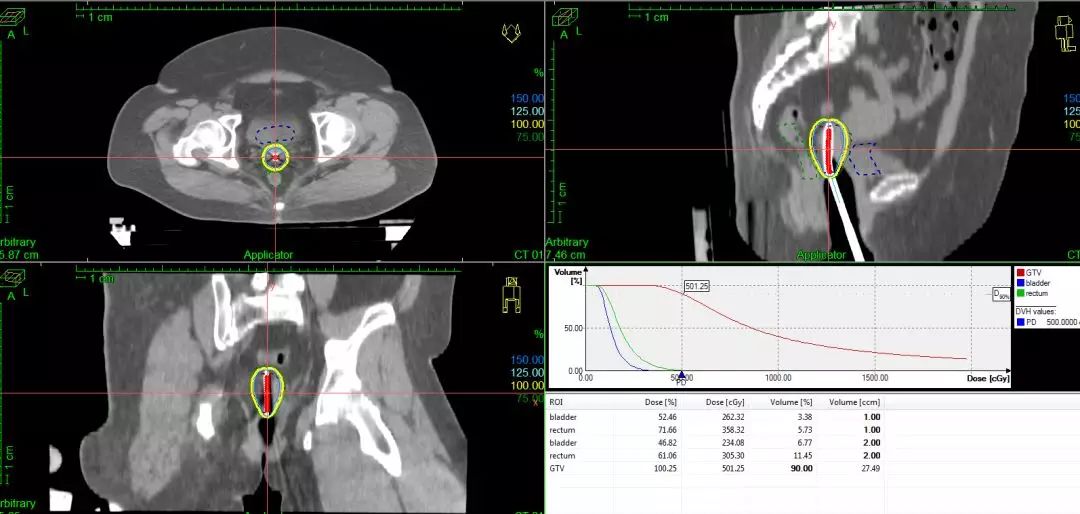Click the dashed blue bladder contour in sagittal view
Viewport: 1080px width, 514px height.
(x=864, y=158)
